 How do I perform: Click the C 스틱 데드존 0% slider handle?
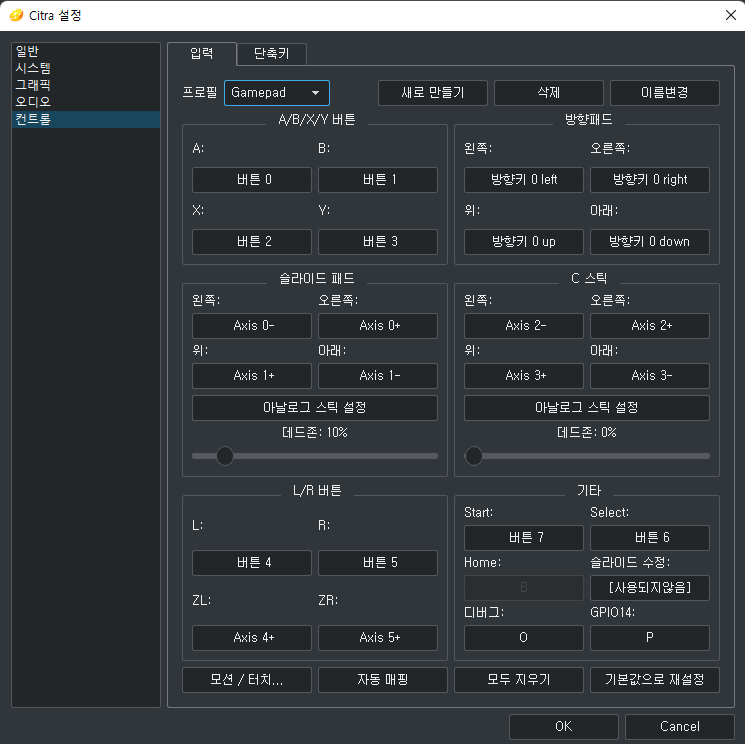474,456
